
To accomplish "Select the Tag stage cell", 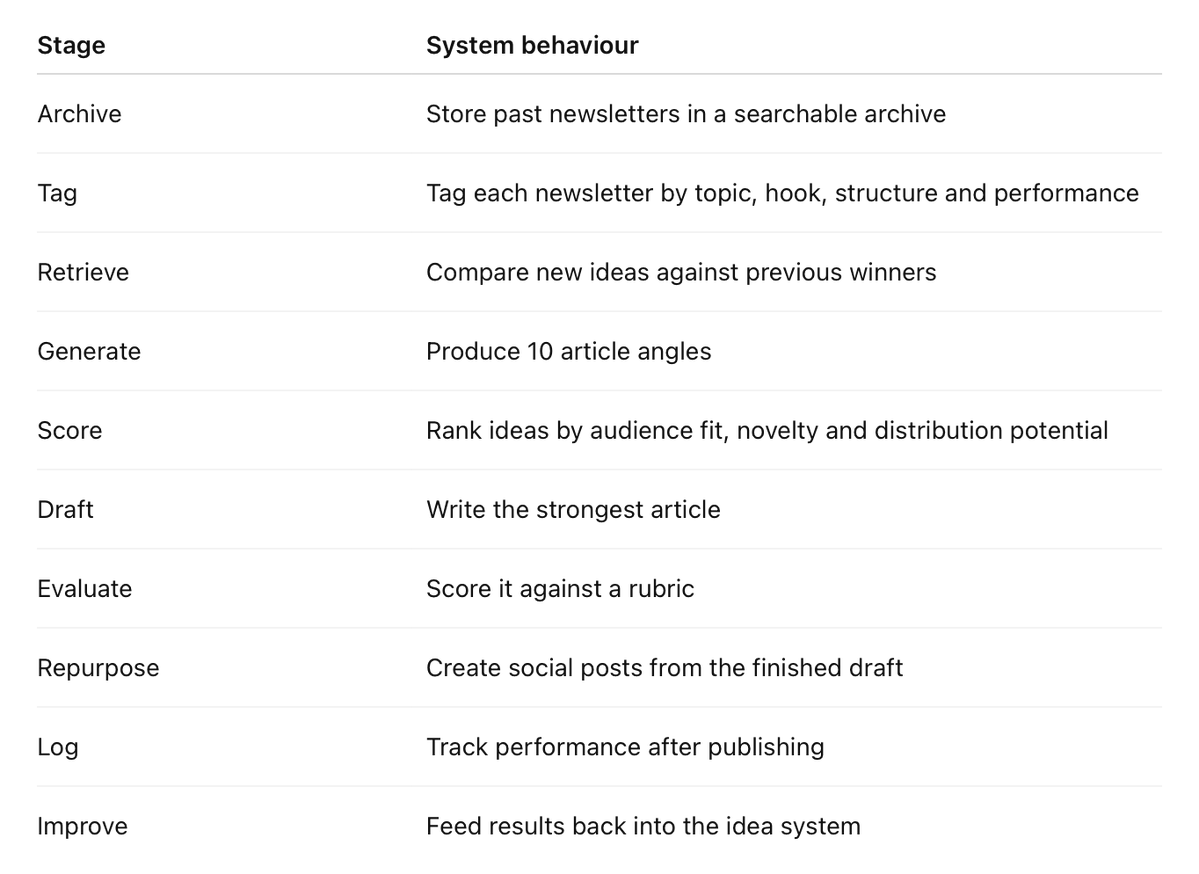I will point(57,193).
